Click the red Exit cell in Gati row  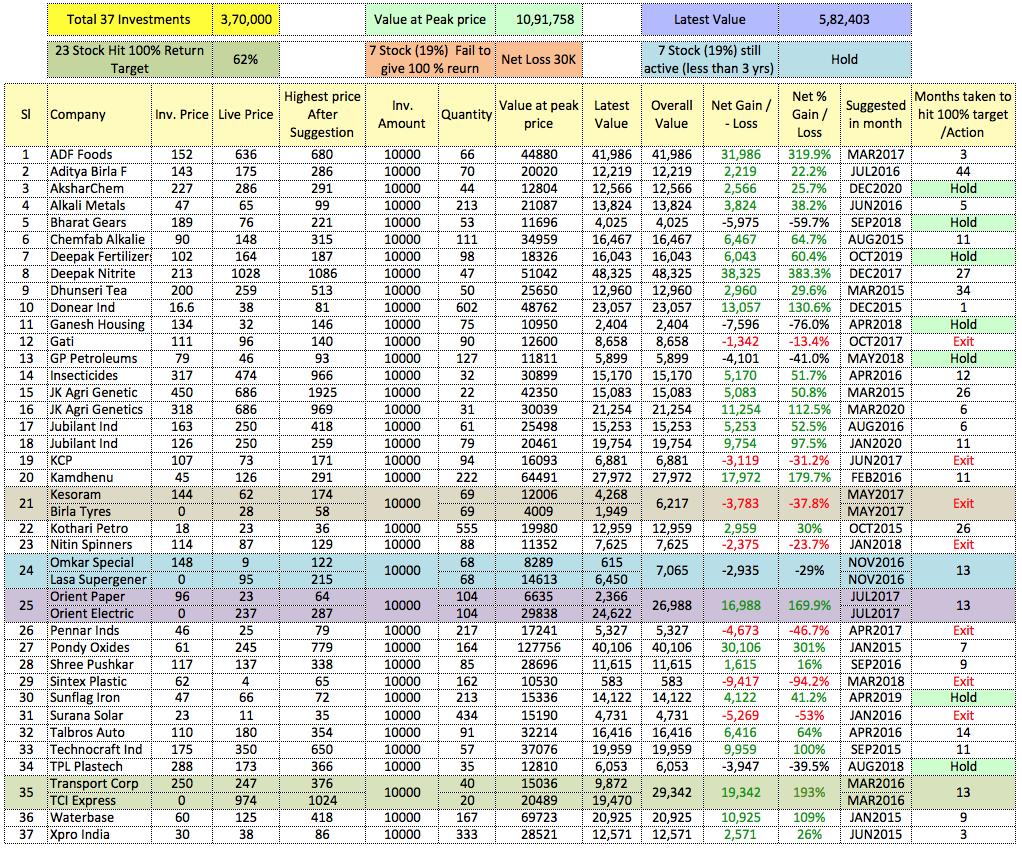point(963,341)
